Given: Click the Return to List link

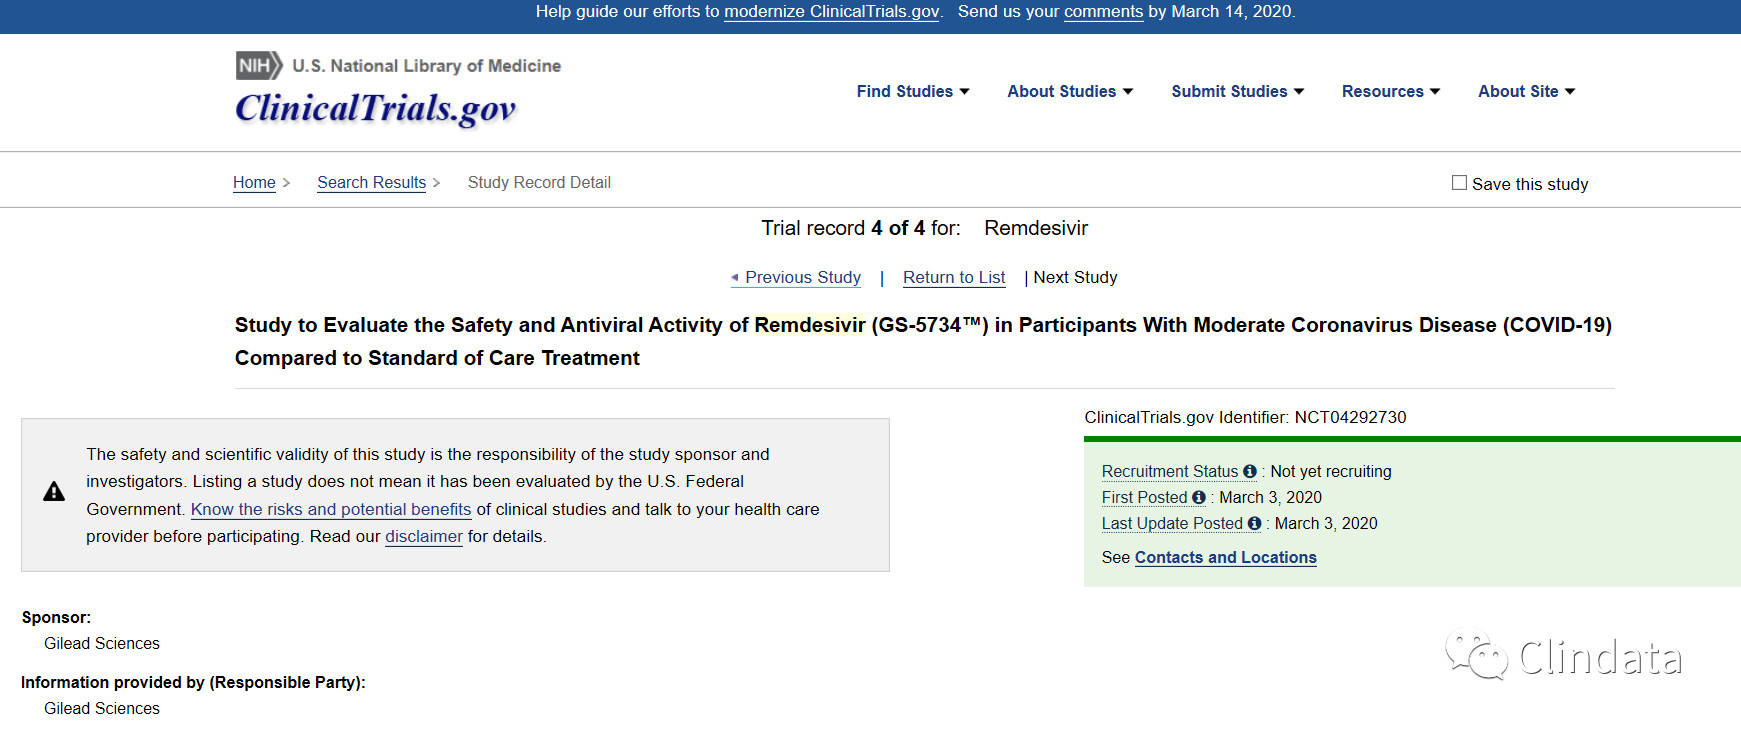Looking at the screenshot, I should click(954, 277).
